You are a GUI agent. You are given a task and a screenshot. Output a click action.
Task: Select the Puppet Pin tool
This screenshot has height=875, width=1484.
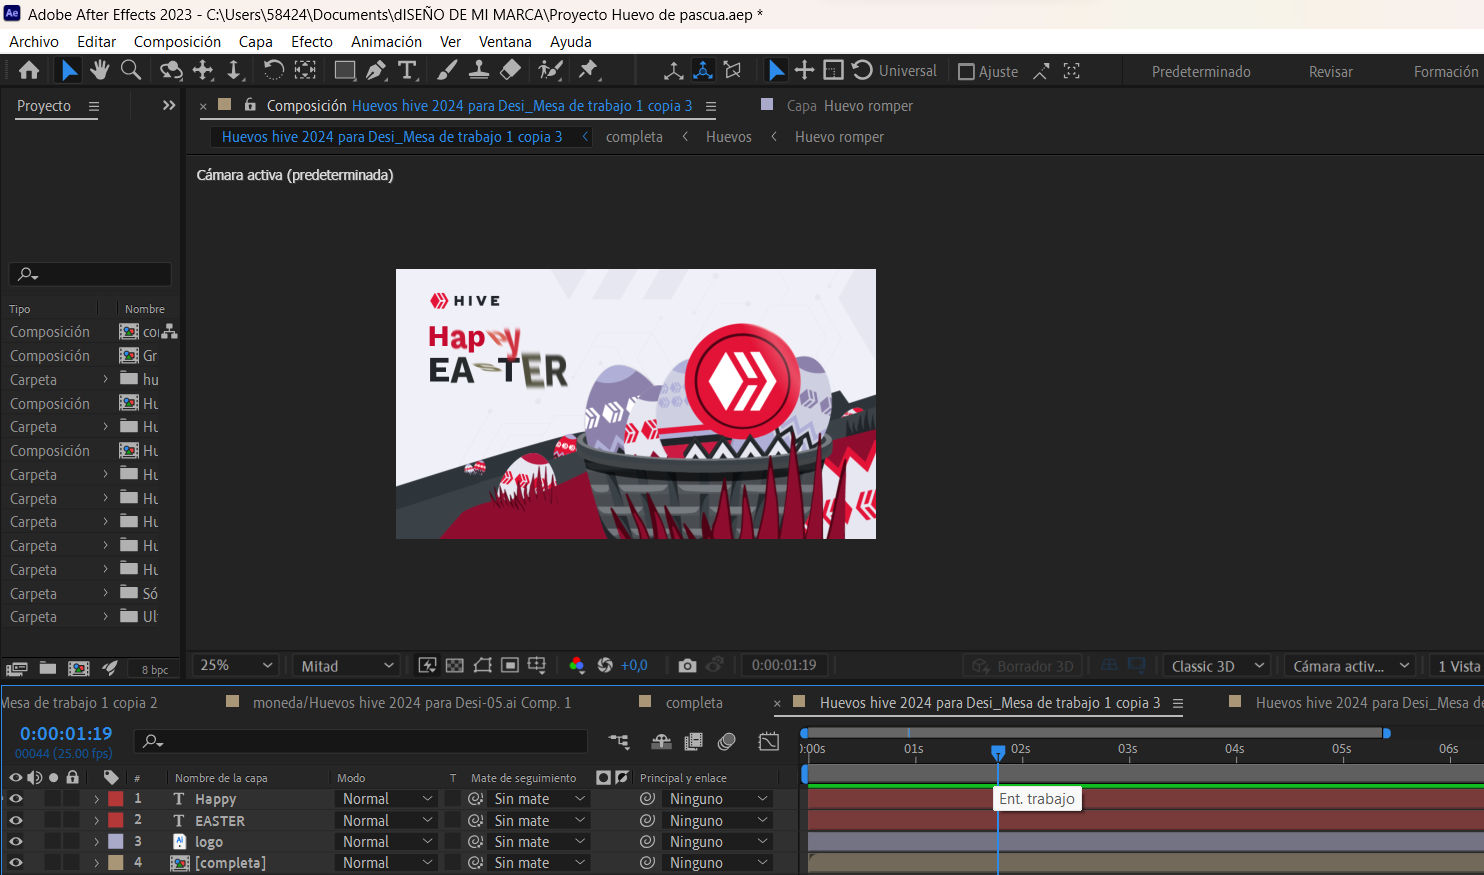(x=588, y=70)
